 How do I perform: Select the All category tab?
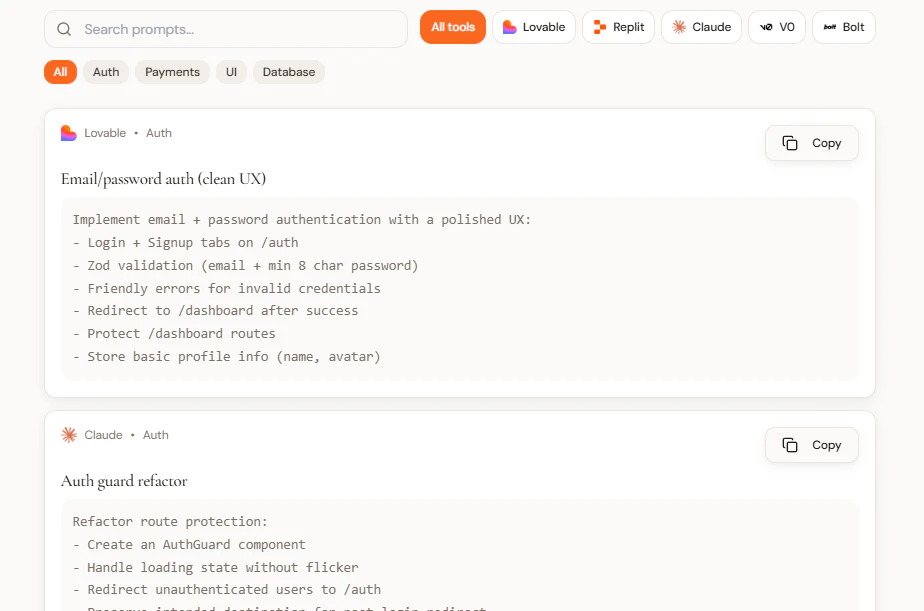pos(59,71)
